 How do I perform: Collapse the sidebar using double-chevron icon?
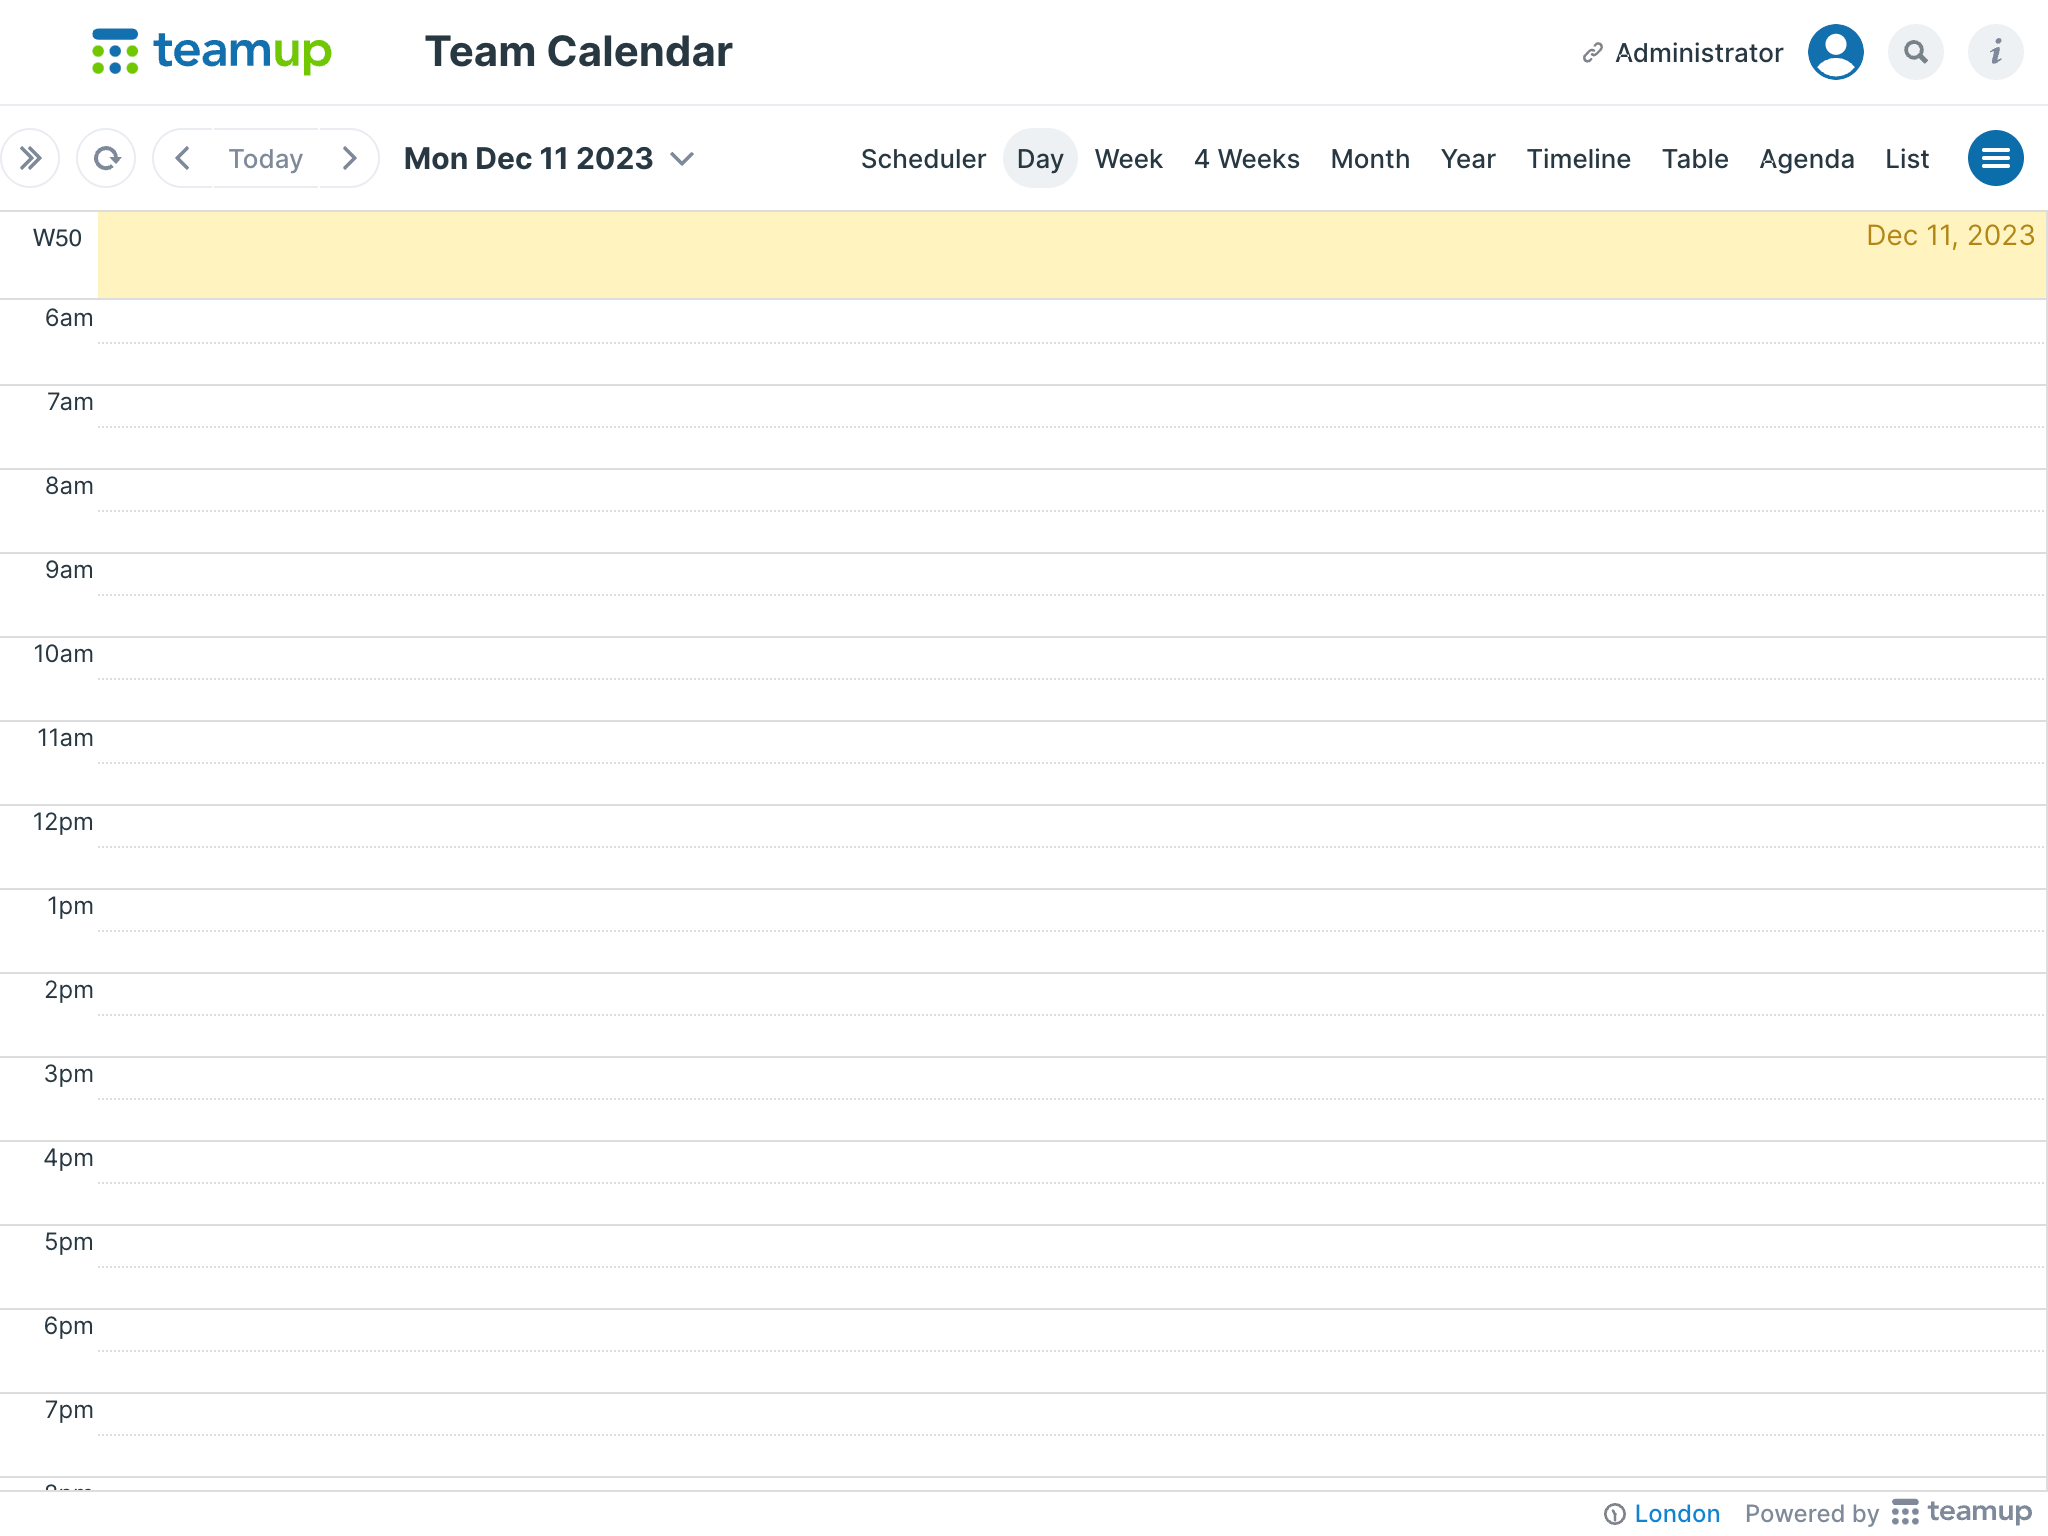pos(30,158)
